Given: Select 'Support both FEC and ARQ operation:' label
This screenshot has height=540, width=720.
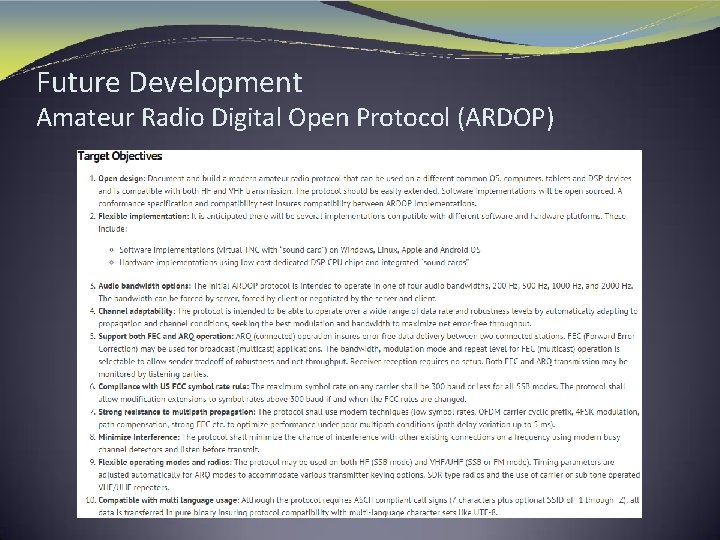Looking at the screenshot, I should click(x=166, y=336).
